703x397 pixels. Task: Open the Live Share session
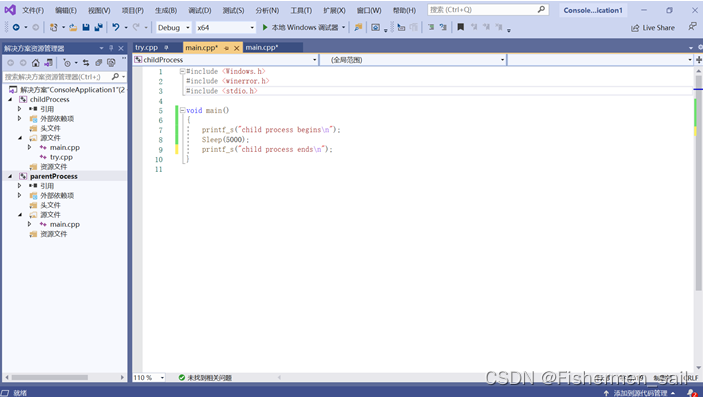653,28
